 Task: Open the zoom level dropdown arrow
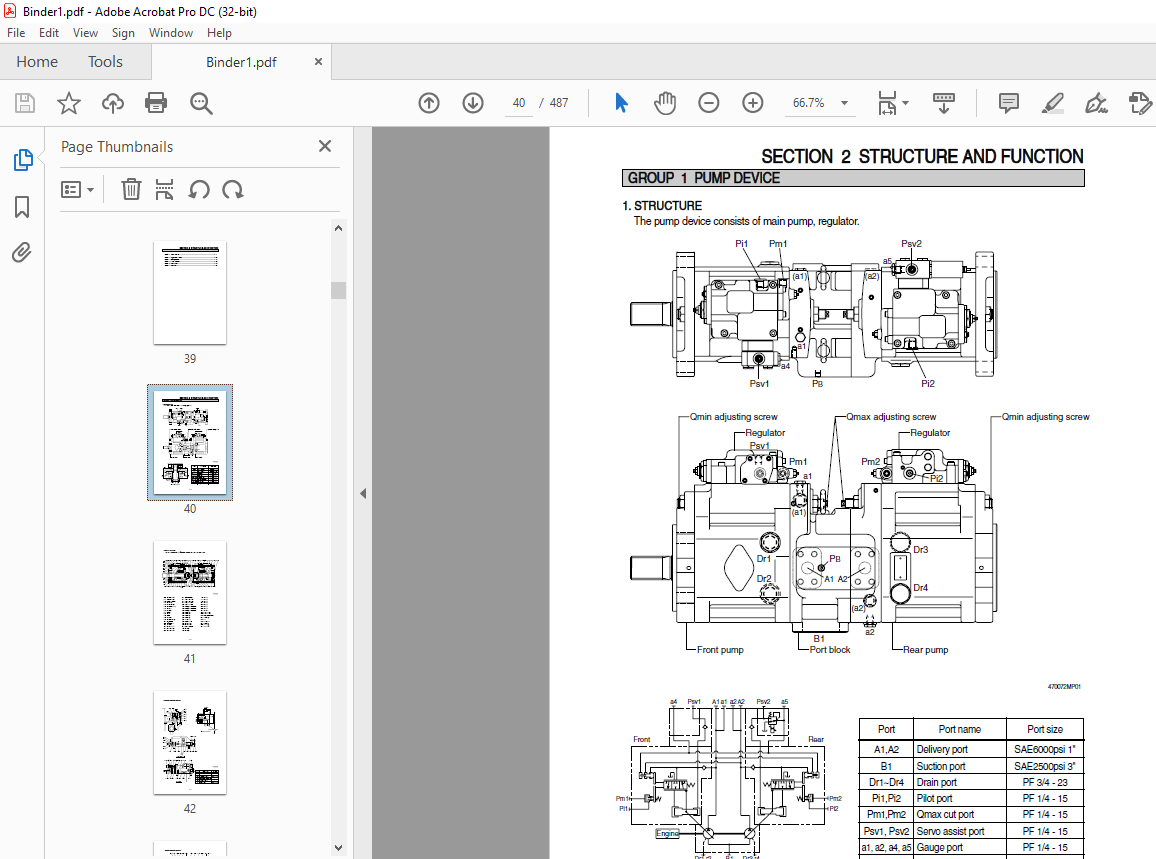pyautogui.click(x=845, y=103)
